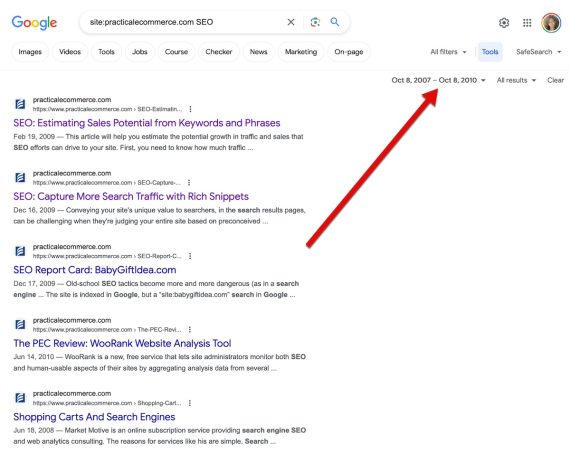Click favicon of the BabyGiftIdea.com result
Viewport: 570px width, 454px height.
coord(20,251)
